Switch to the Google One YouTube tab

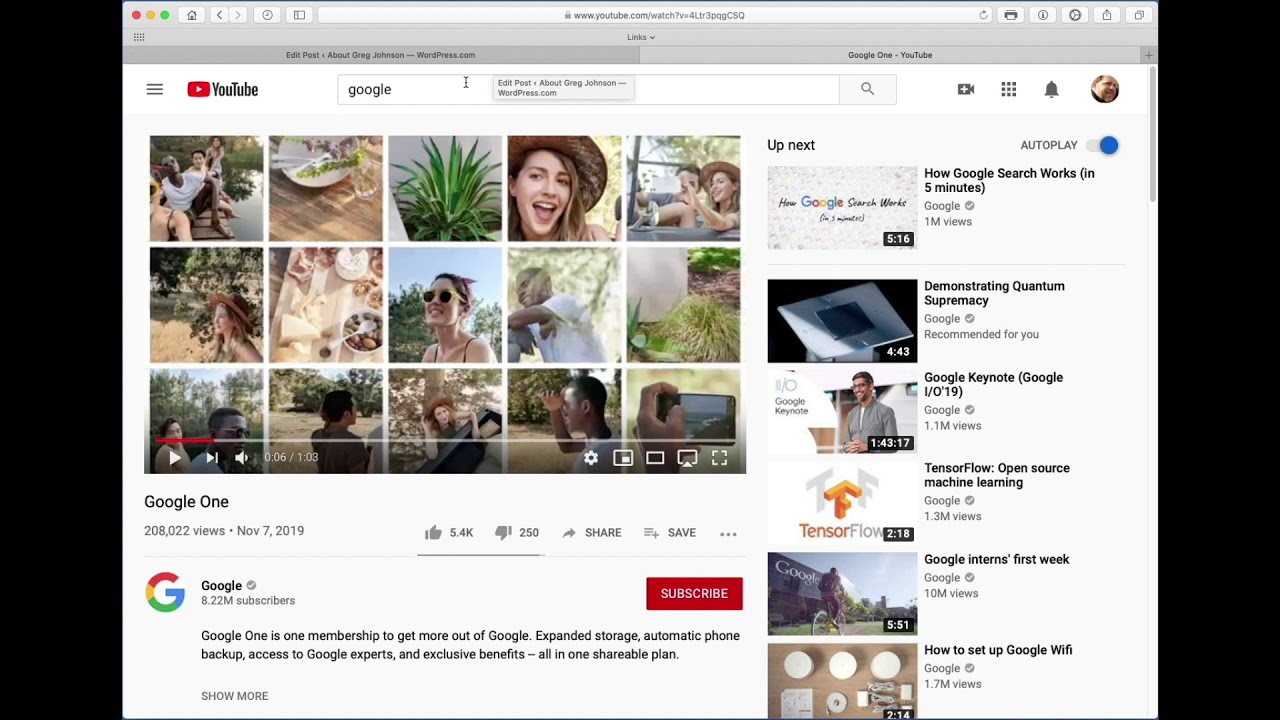(890, 55)
